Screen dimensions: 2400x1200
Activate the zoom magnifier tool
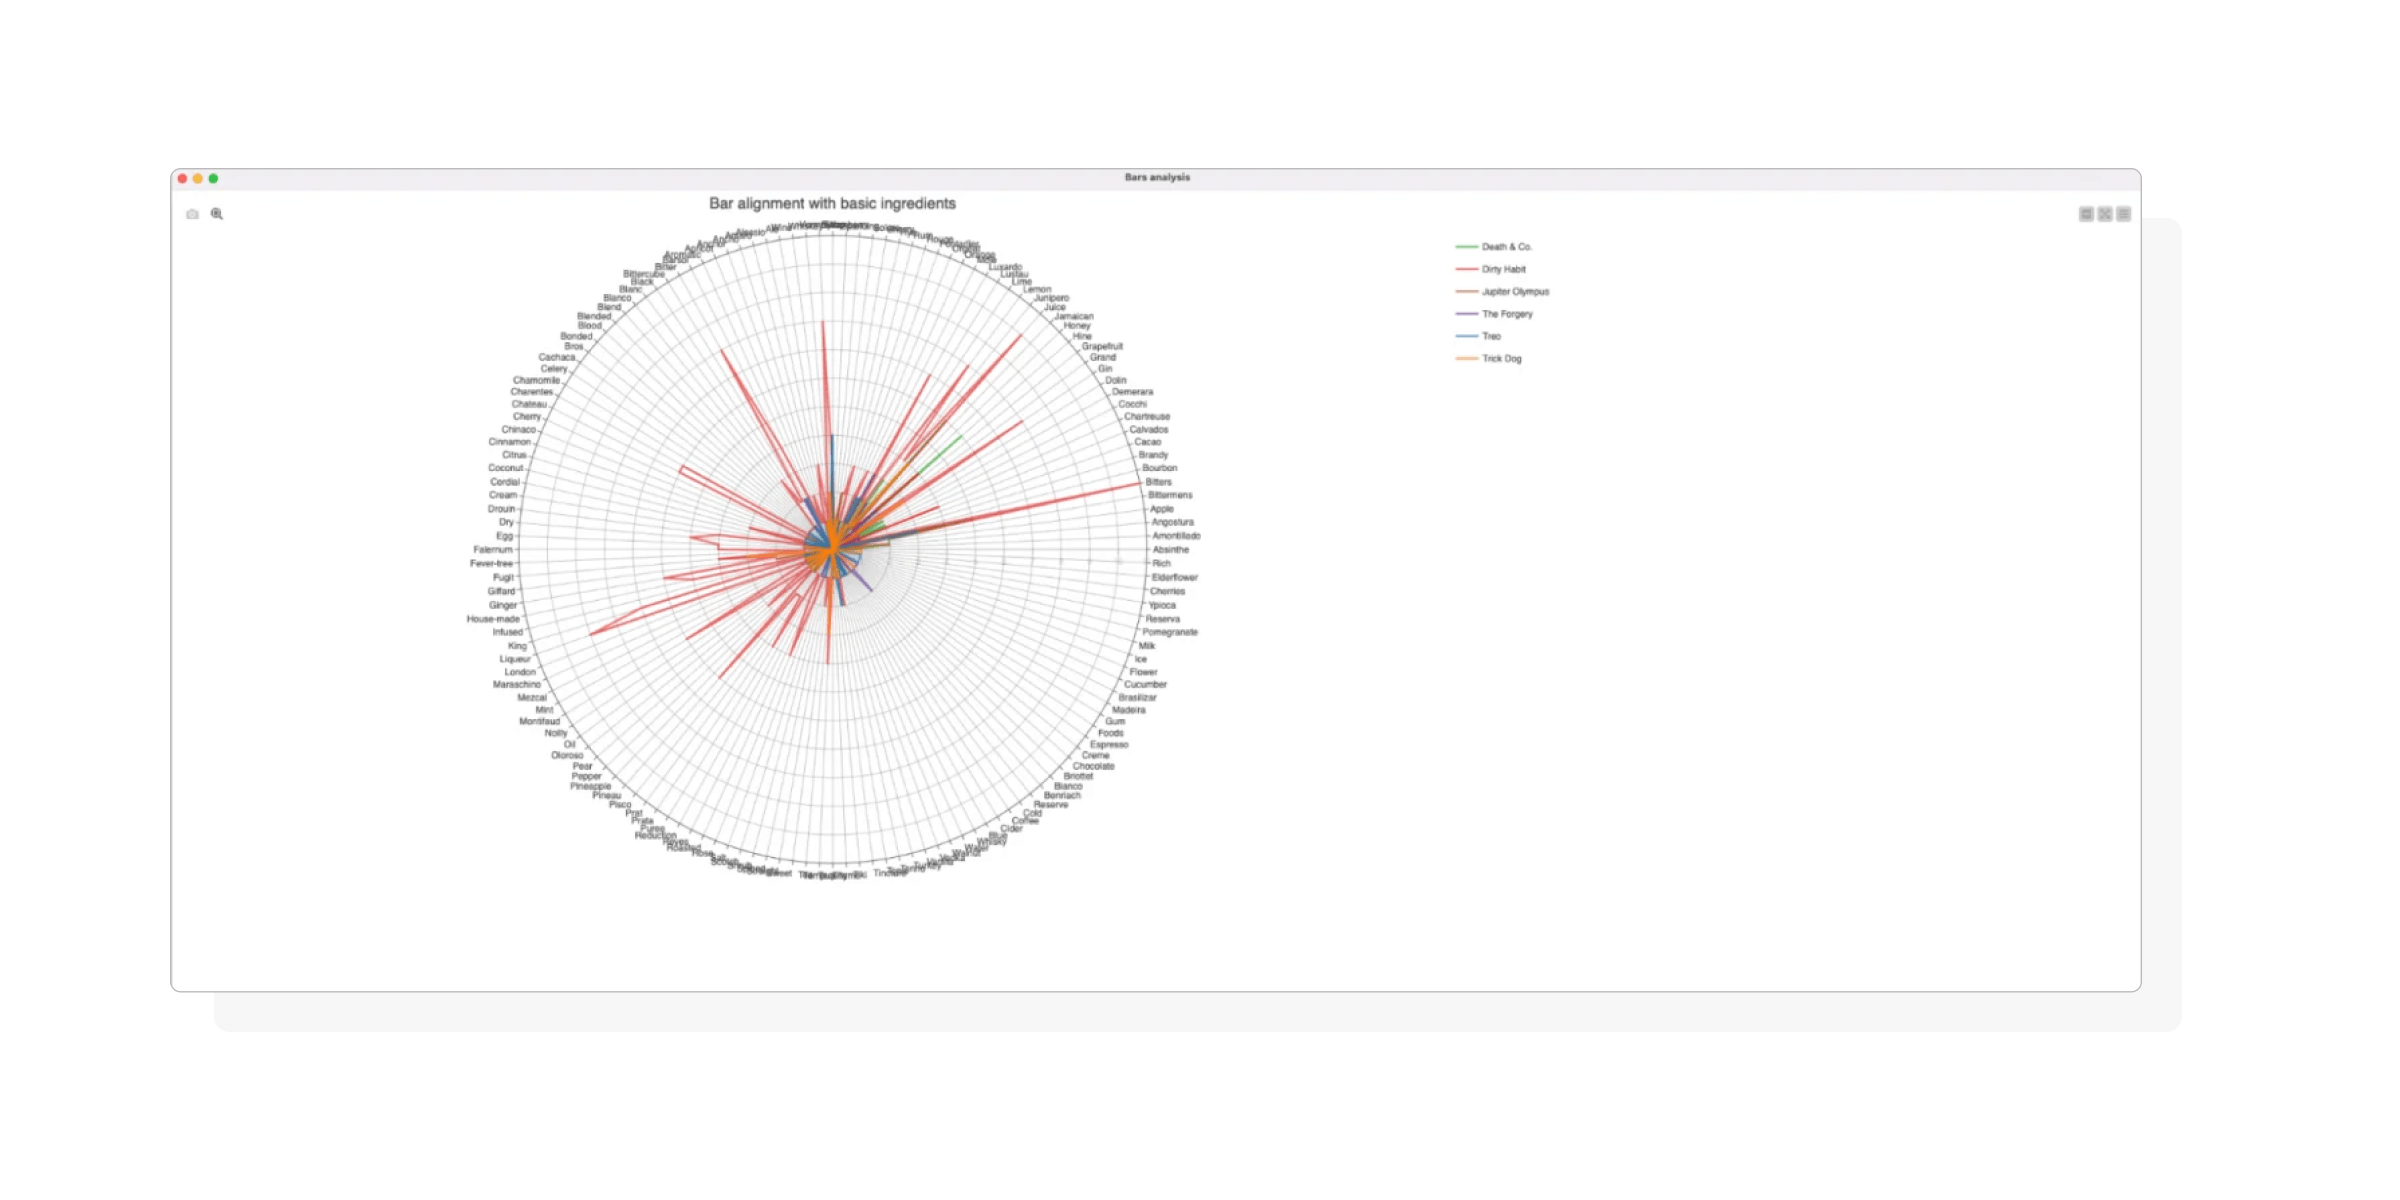[217, 214]
